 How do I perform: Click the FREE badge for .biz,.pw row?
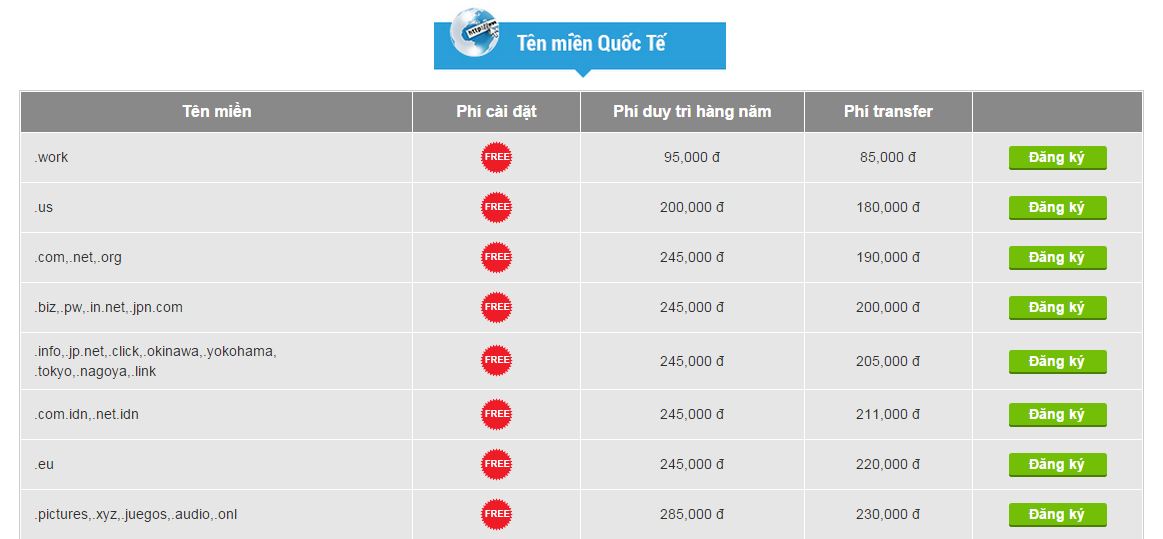(x=496, y=307)
